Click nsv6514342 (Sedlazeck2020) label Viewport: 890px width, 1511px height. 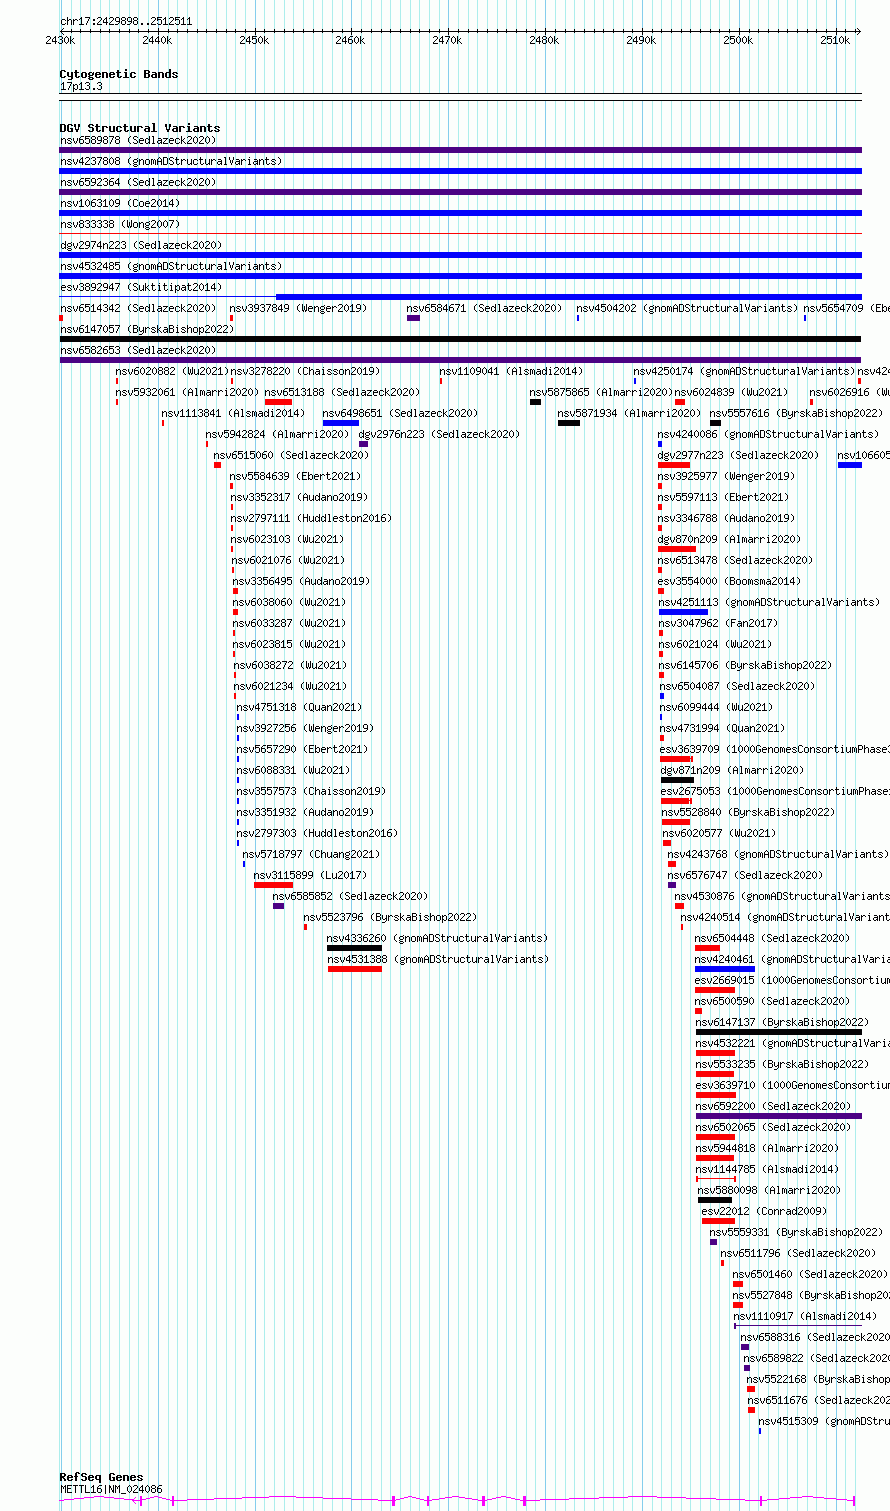click(138, 309)
